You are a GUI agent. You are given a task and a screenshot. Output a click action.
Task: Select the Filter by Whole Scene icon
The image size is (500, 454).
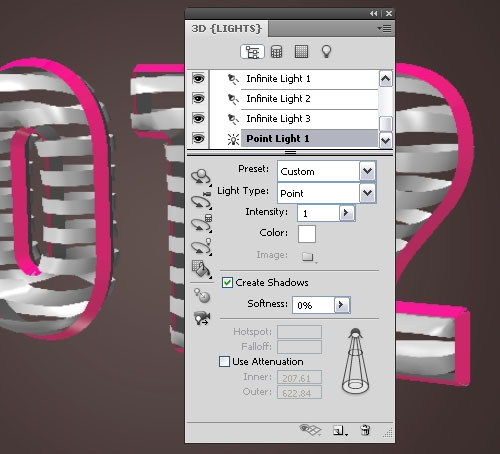[252, 52]
